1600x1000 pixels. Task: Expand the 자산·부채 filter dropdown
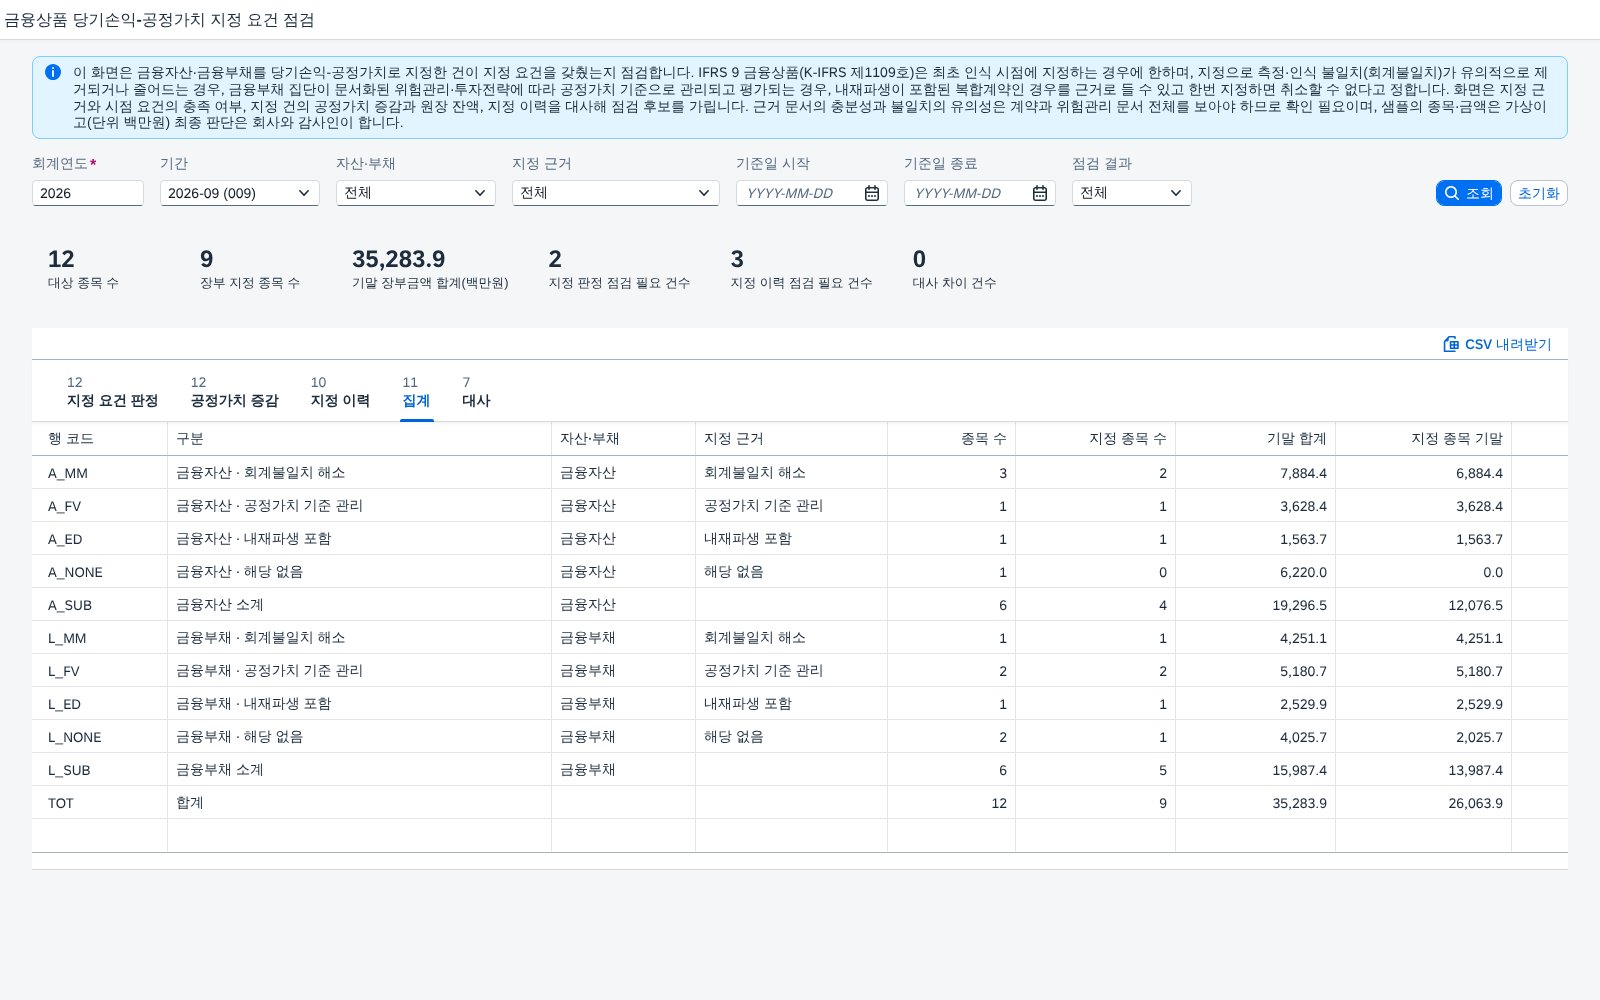[x=416, y=193]
